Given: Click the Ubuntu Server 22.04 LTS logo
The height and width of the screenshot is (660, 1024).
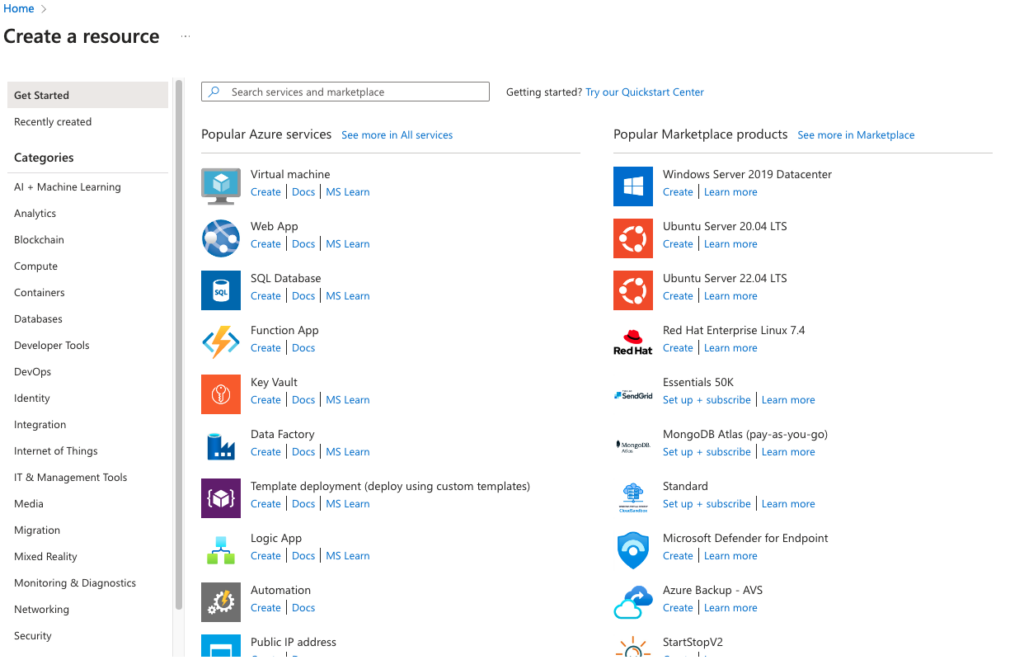Looking at the screenshot, I should pyautogui.click(x=633, y=291).
